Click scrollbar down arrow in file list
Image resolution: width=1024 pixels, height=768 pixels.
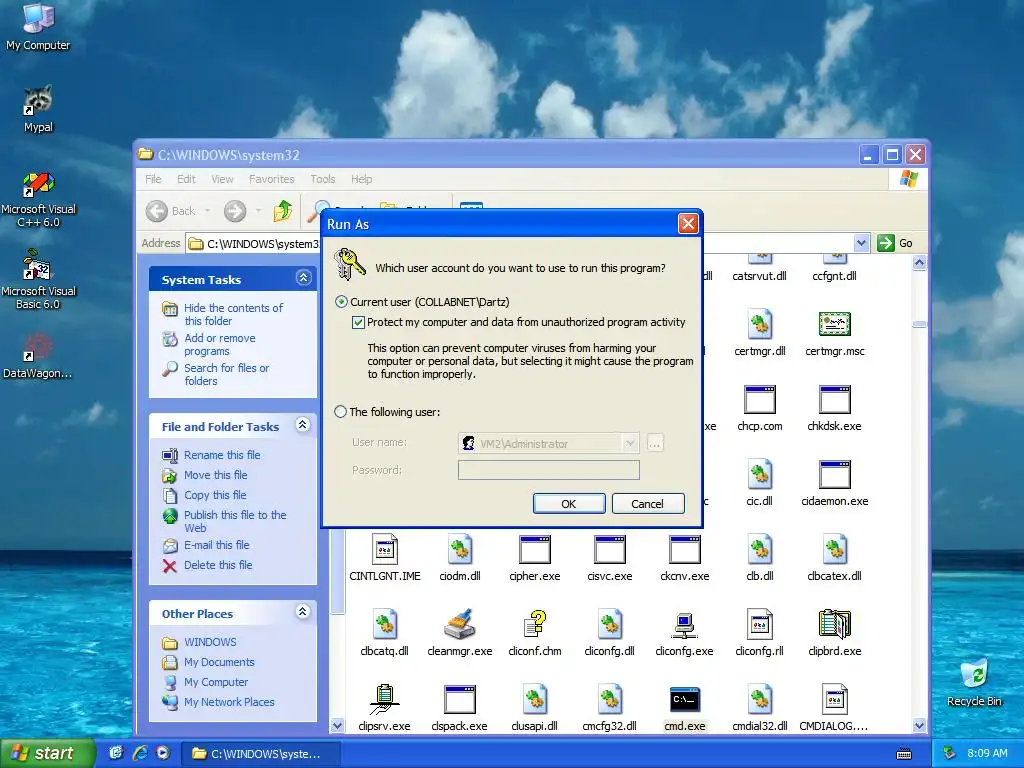pos(920,726)
